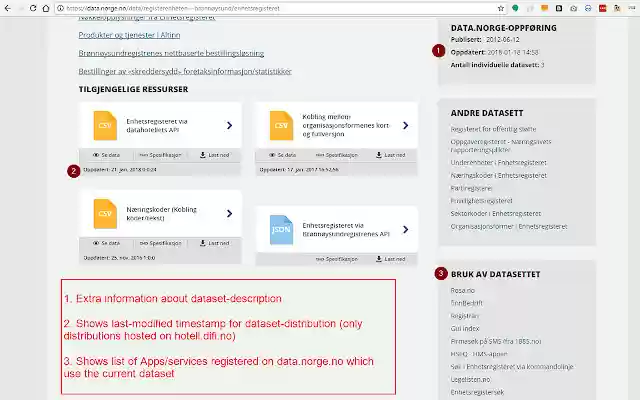Click Se data eye under Kobling mellom card
This screenshot has width=640, height=400.
click(282, 155)
